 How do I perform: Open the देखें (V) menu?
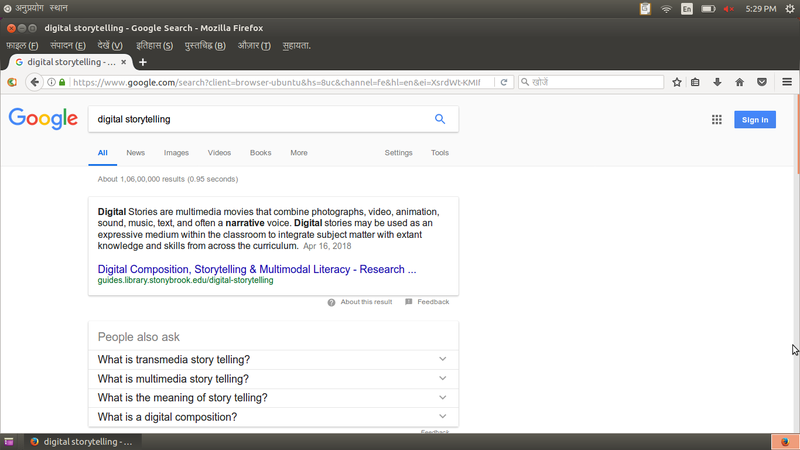pos(110,45)
